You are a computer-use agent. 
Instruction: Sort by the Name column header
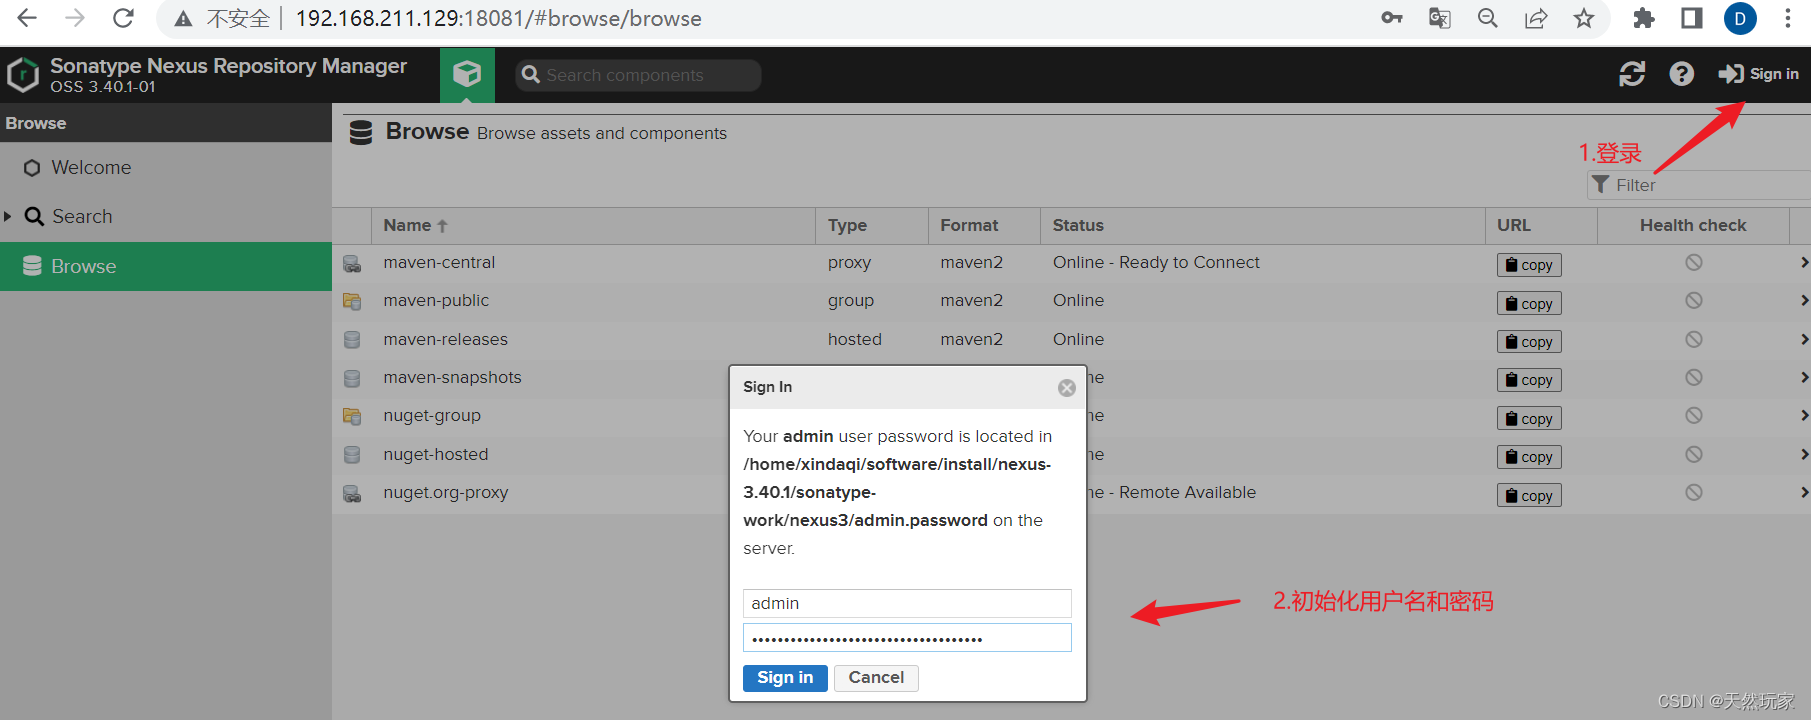(593, 226)
